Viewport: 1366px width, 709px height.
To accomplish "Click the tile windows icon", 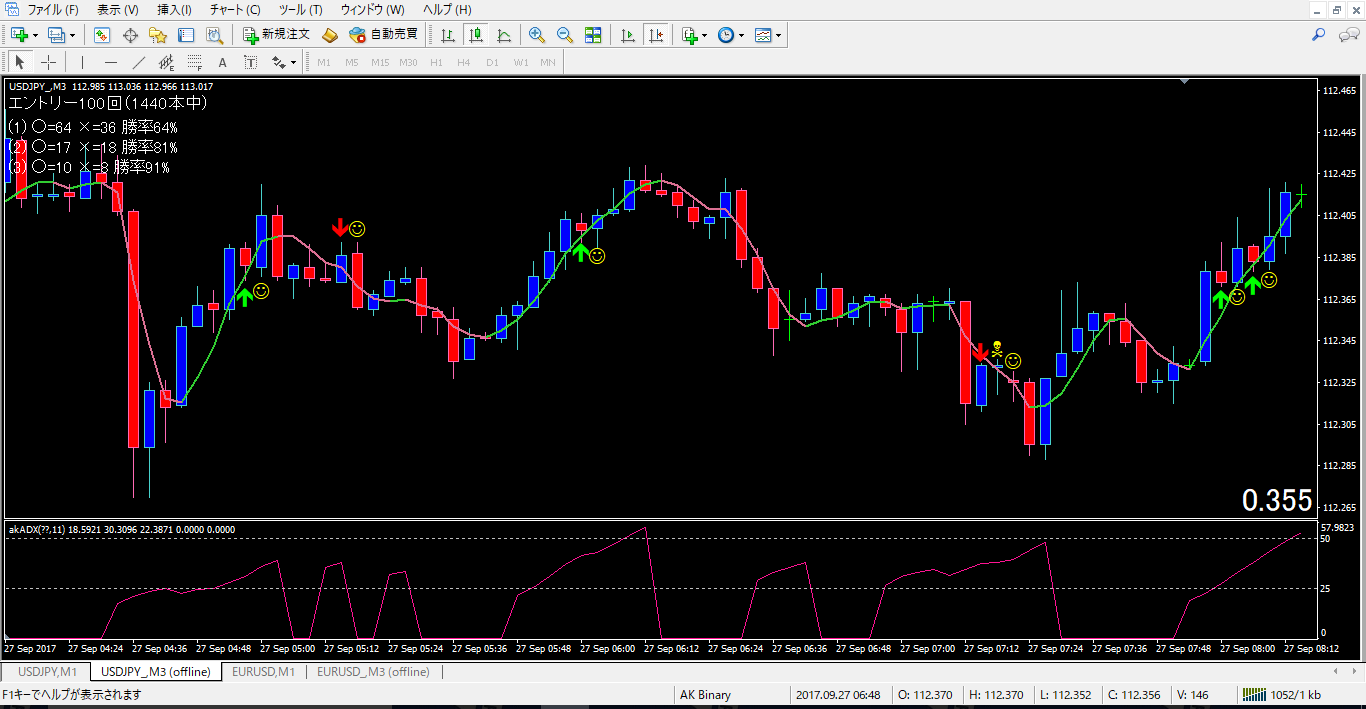I will (593, 35).
